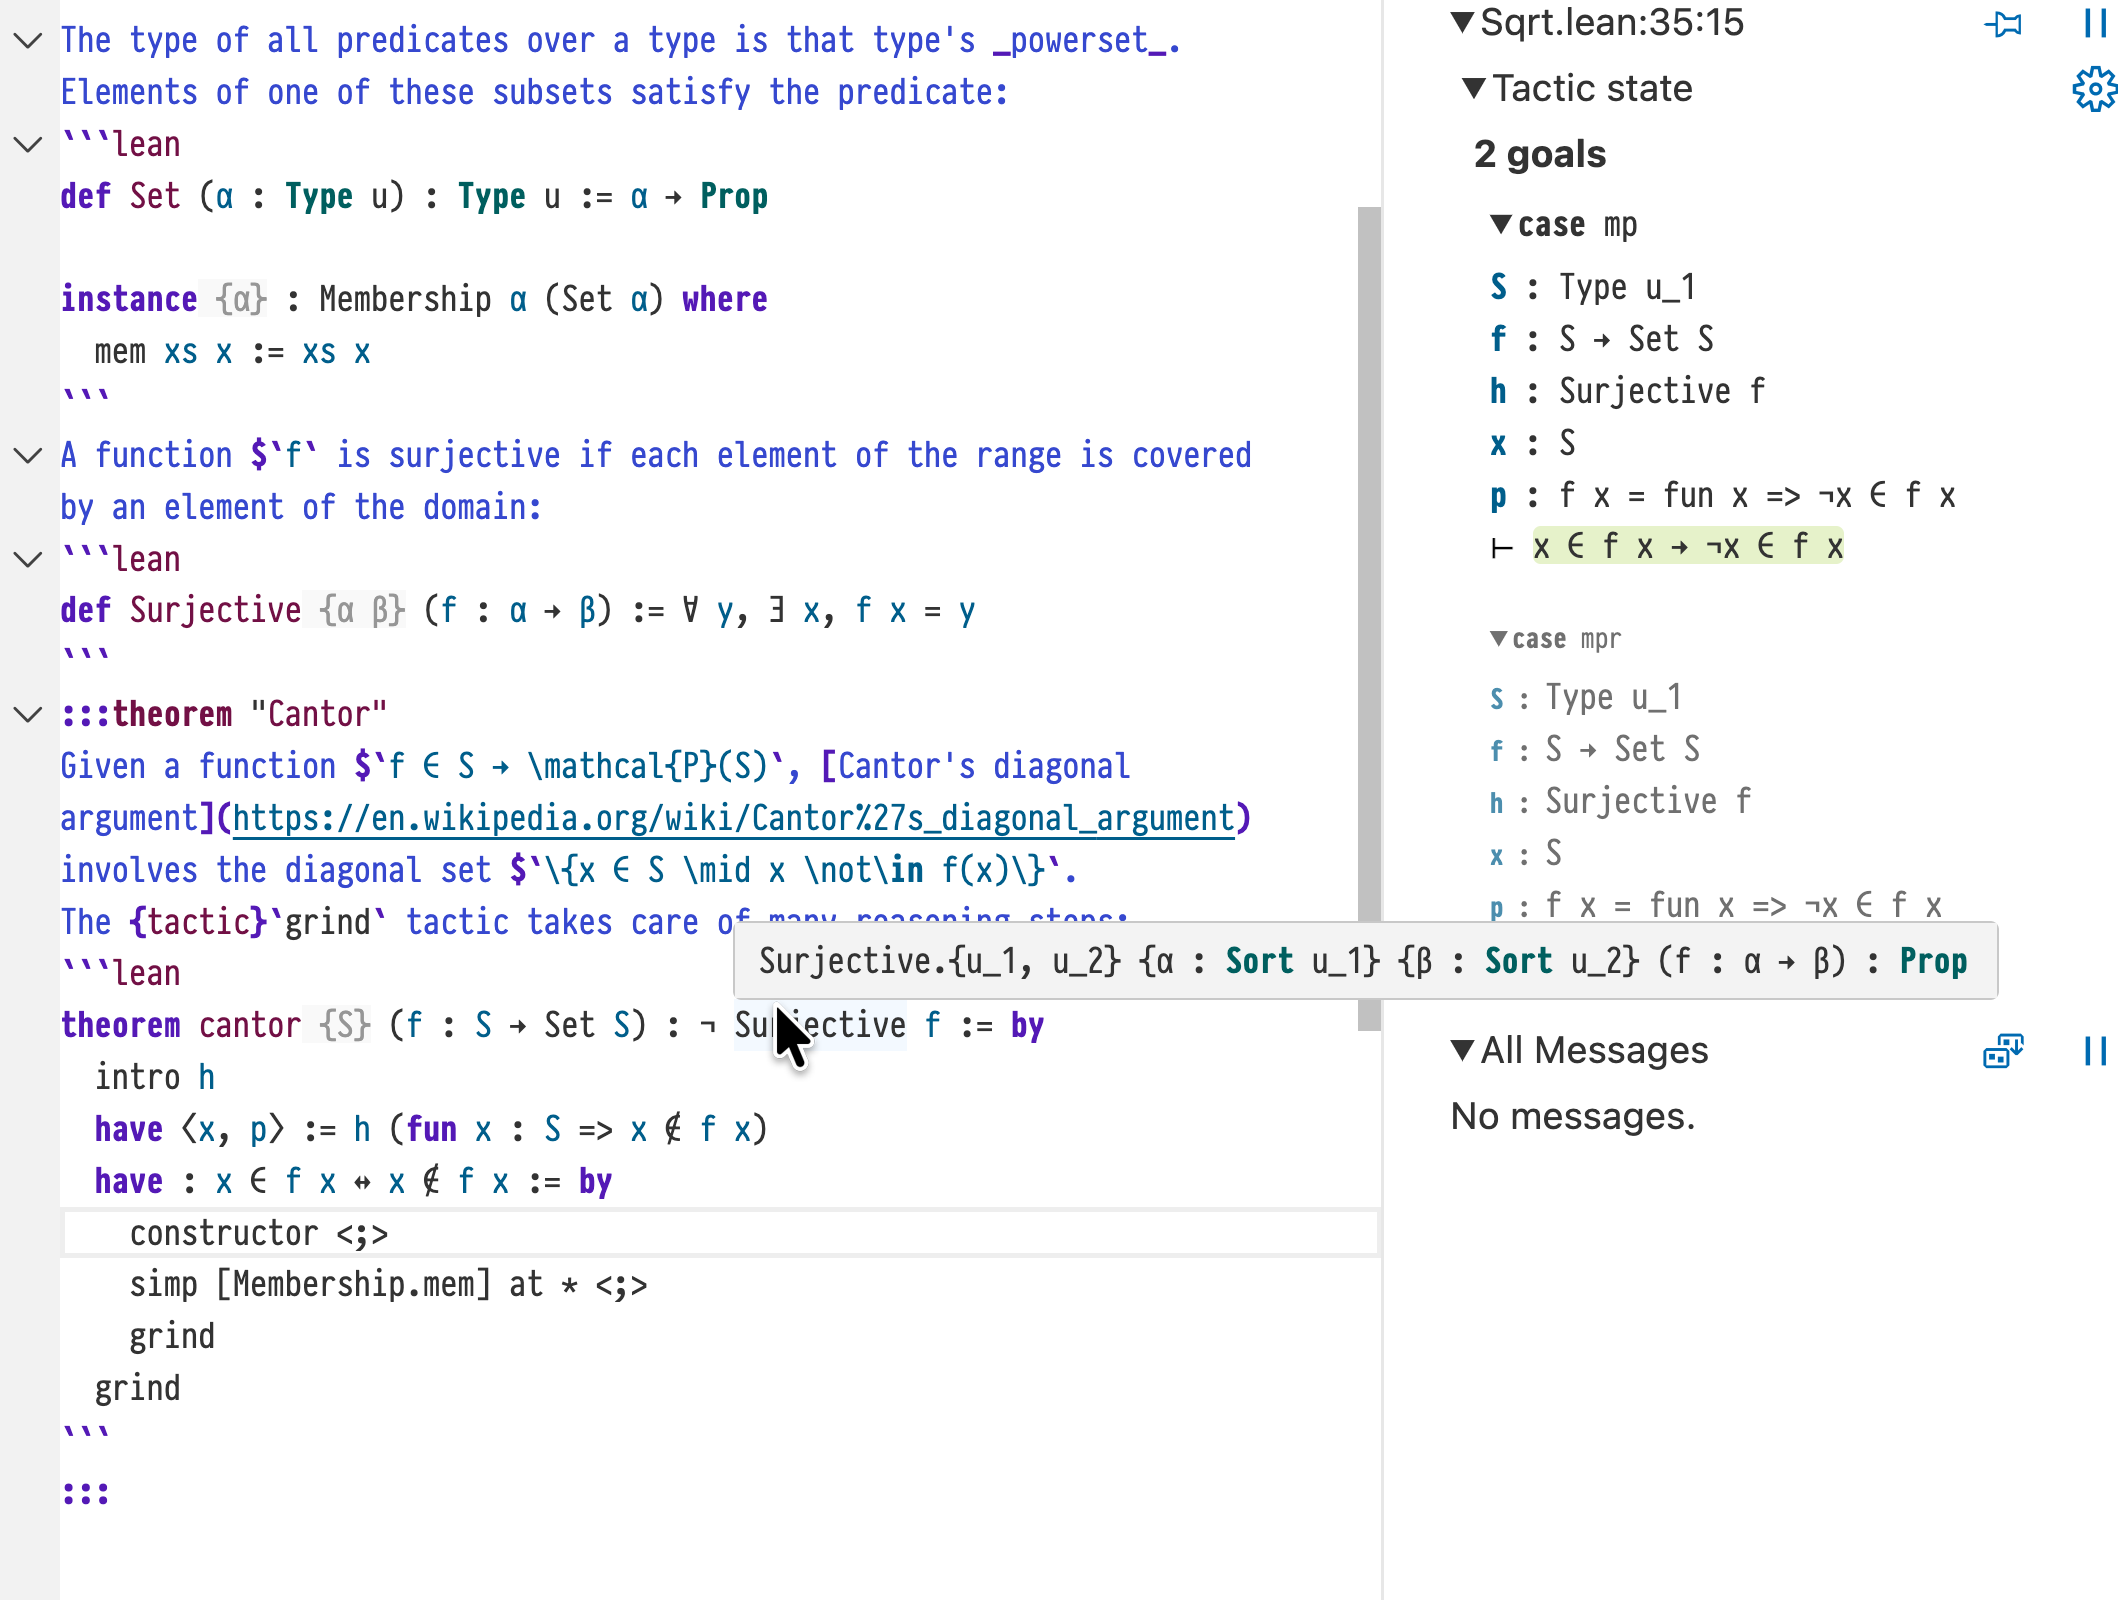Fold the first lean code block with Set
This screenshot has height=1600, width=2118.
click(x=28, y=145)
